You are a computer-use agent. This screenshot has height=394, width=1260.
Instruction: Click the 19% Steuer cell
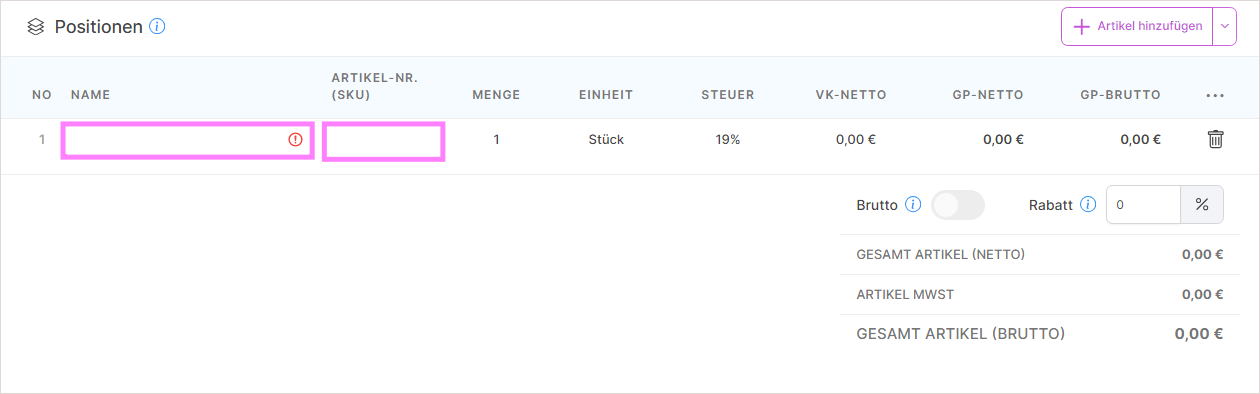point(728,140)
